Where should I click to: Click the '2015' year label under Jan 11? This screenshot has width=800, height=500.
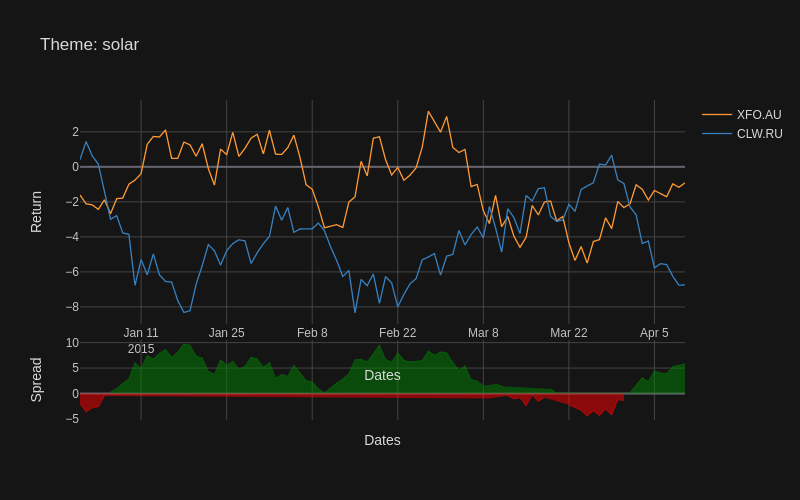tap(141, 349)
